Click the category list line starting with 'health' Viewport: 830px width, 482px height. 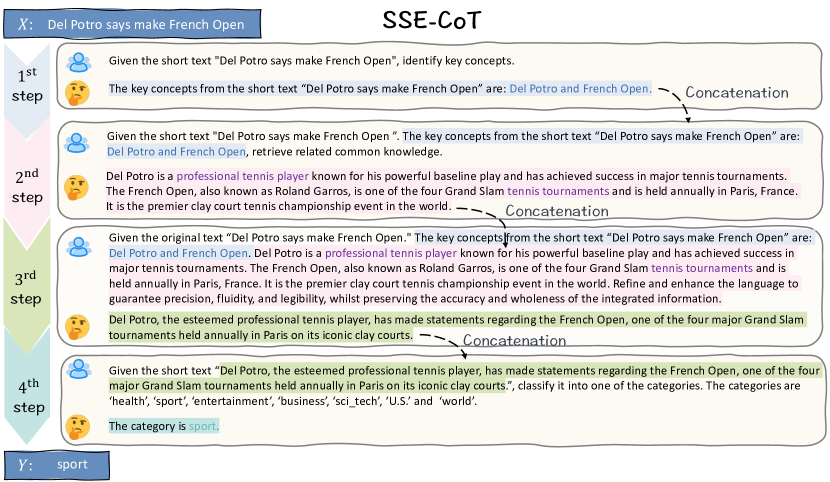click(293, 401)
